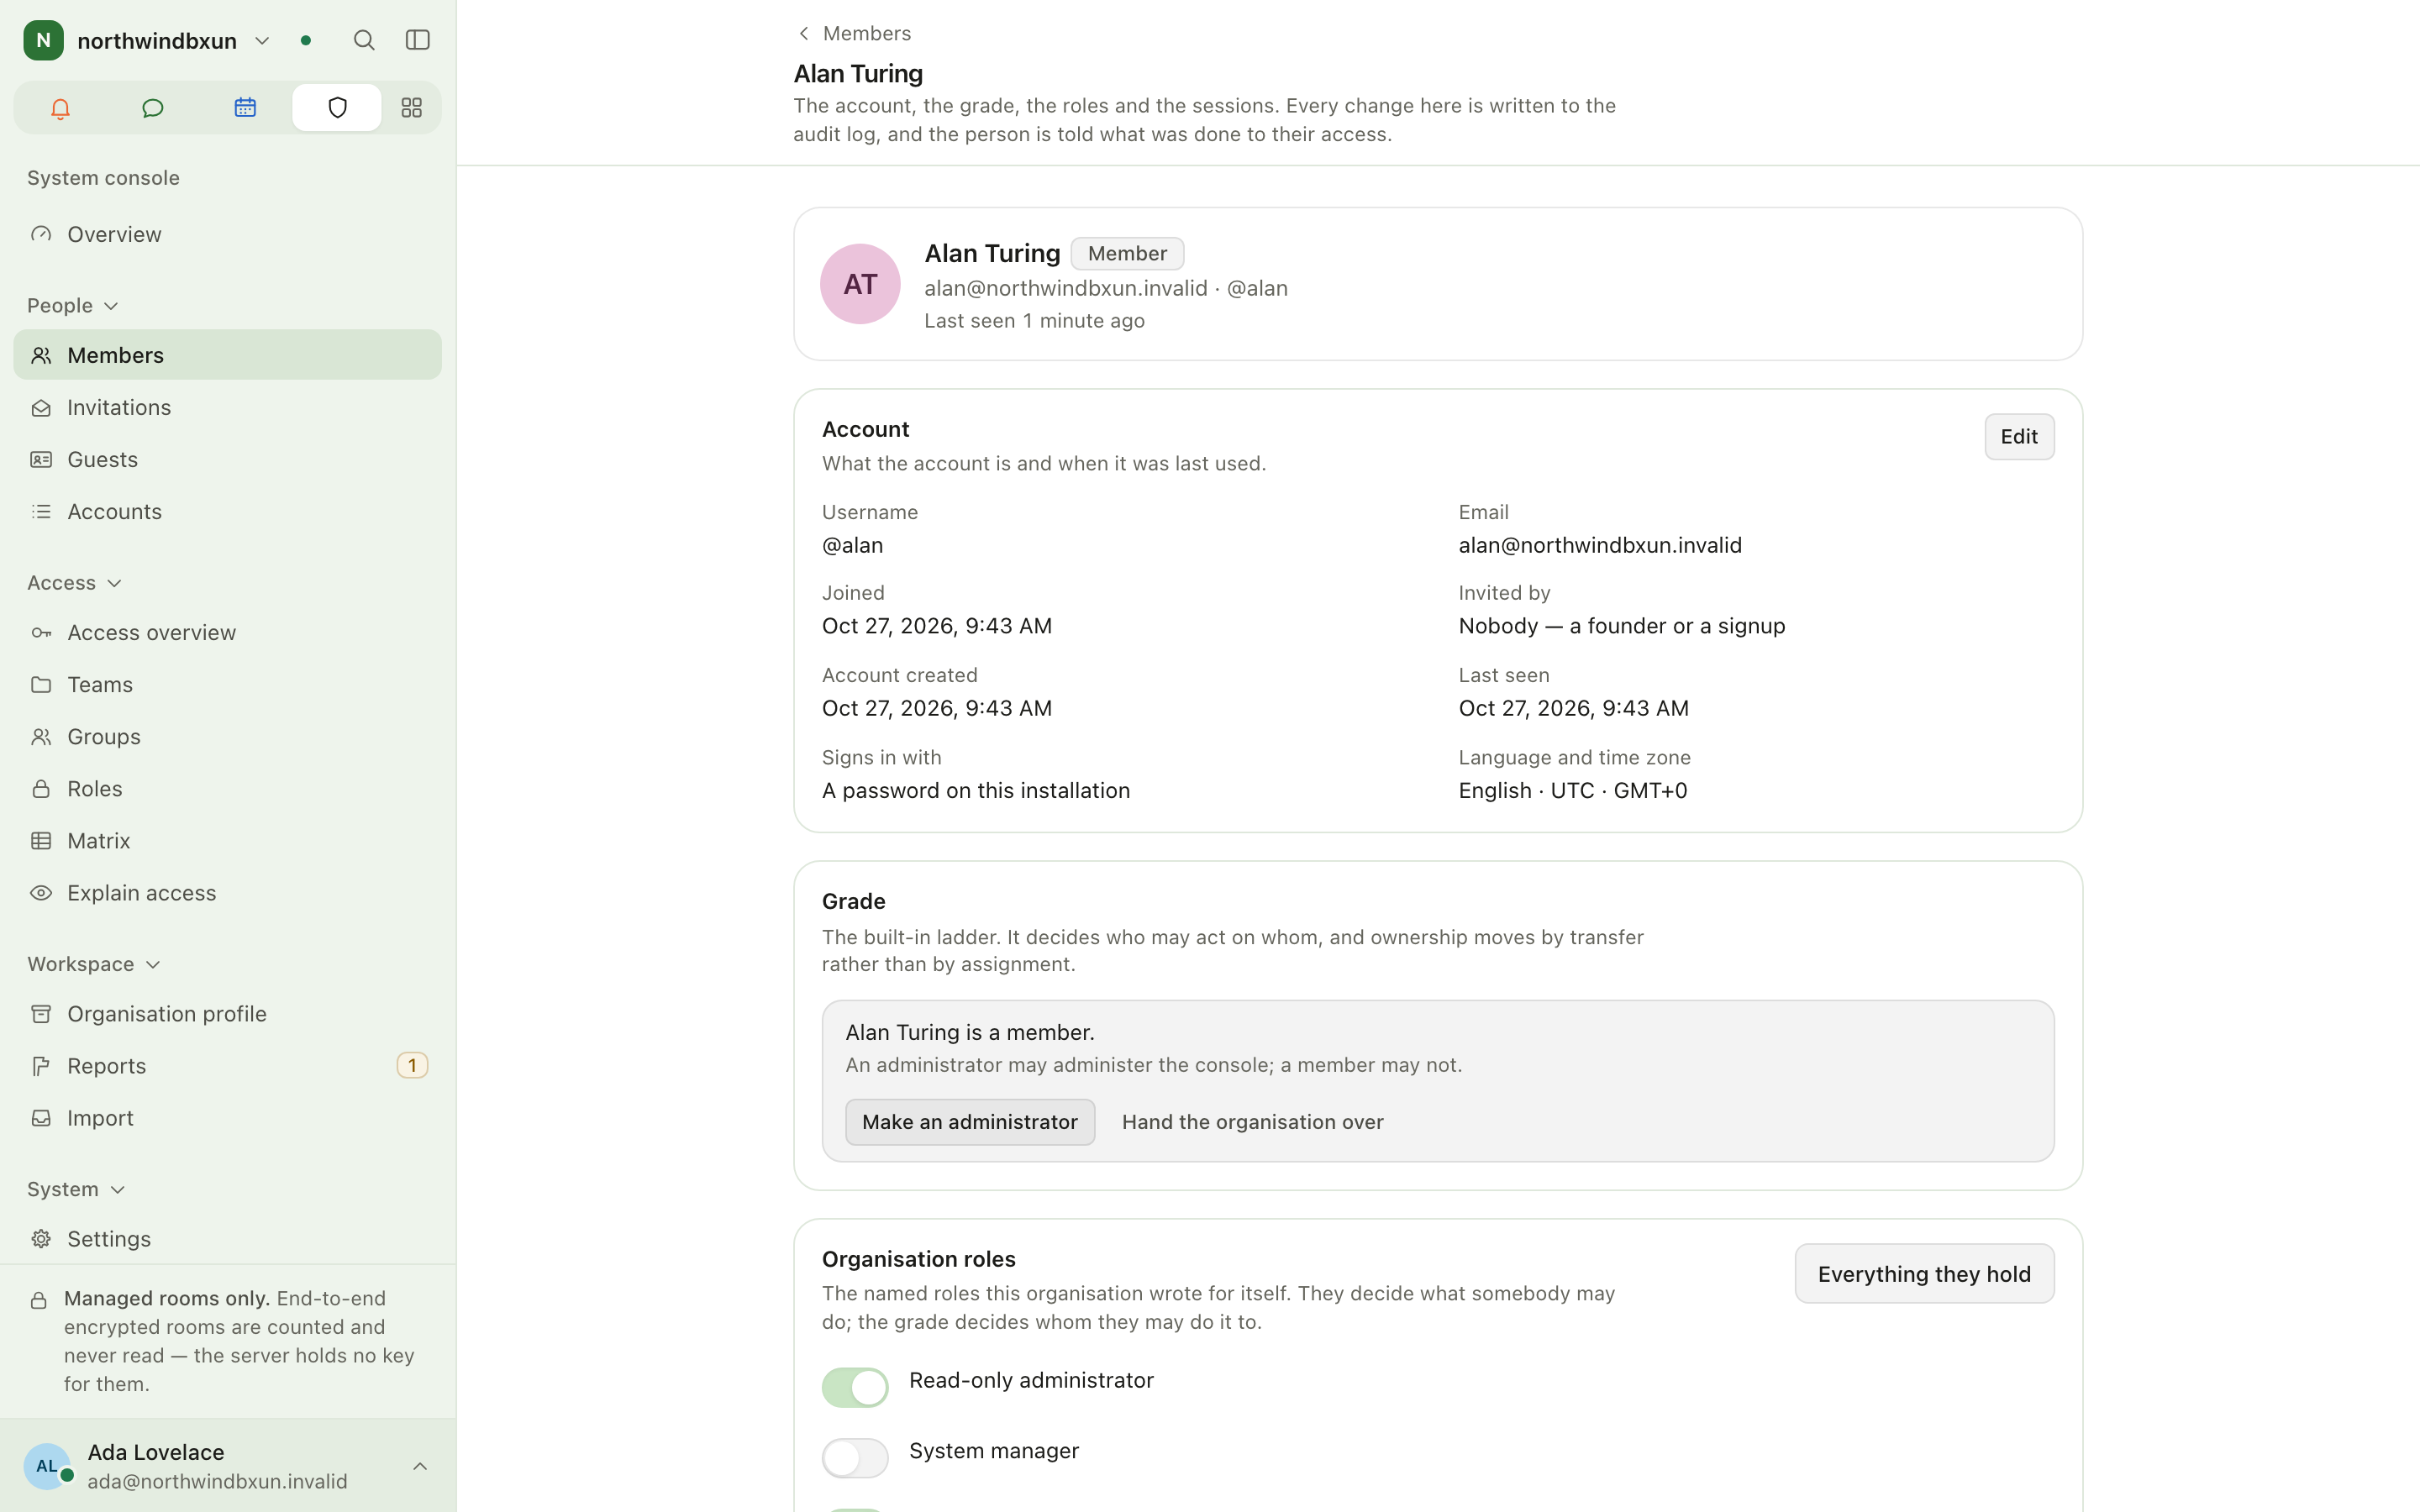Open Organisation profile page
Image resolution: width=2420 pixels, height=1512 pixels.
[227, 1014]
